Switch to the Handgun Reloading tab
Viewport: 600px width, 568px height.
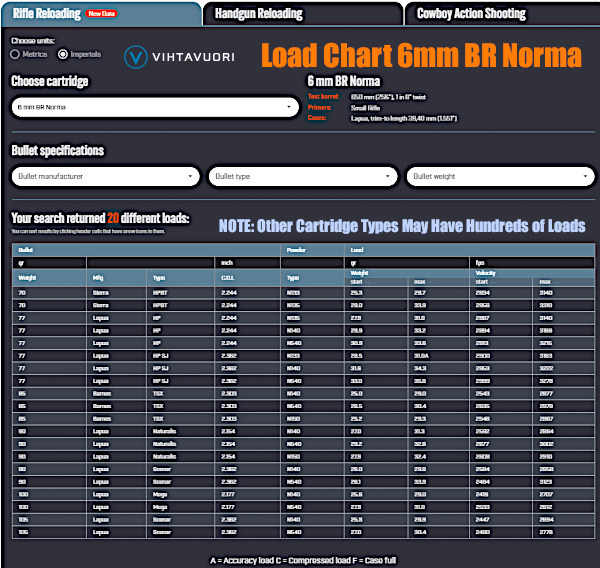[303, 14]
